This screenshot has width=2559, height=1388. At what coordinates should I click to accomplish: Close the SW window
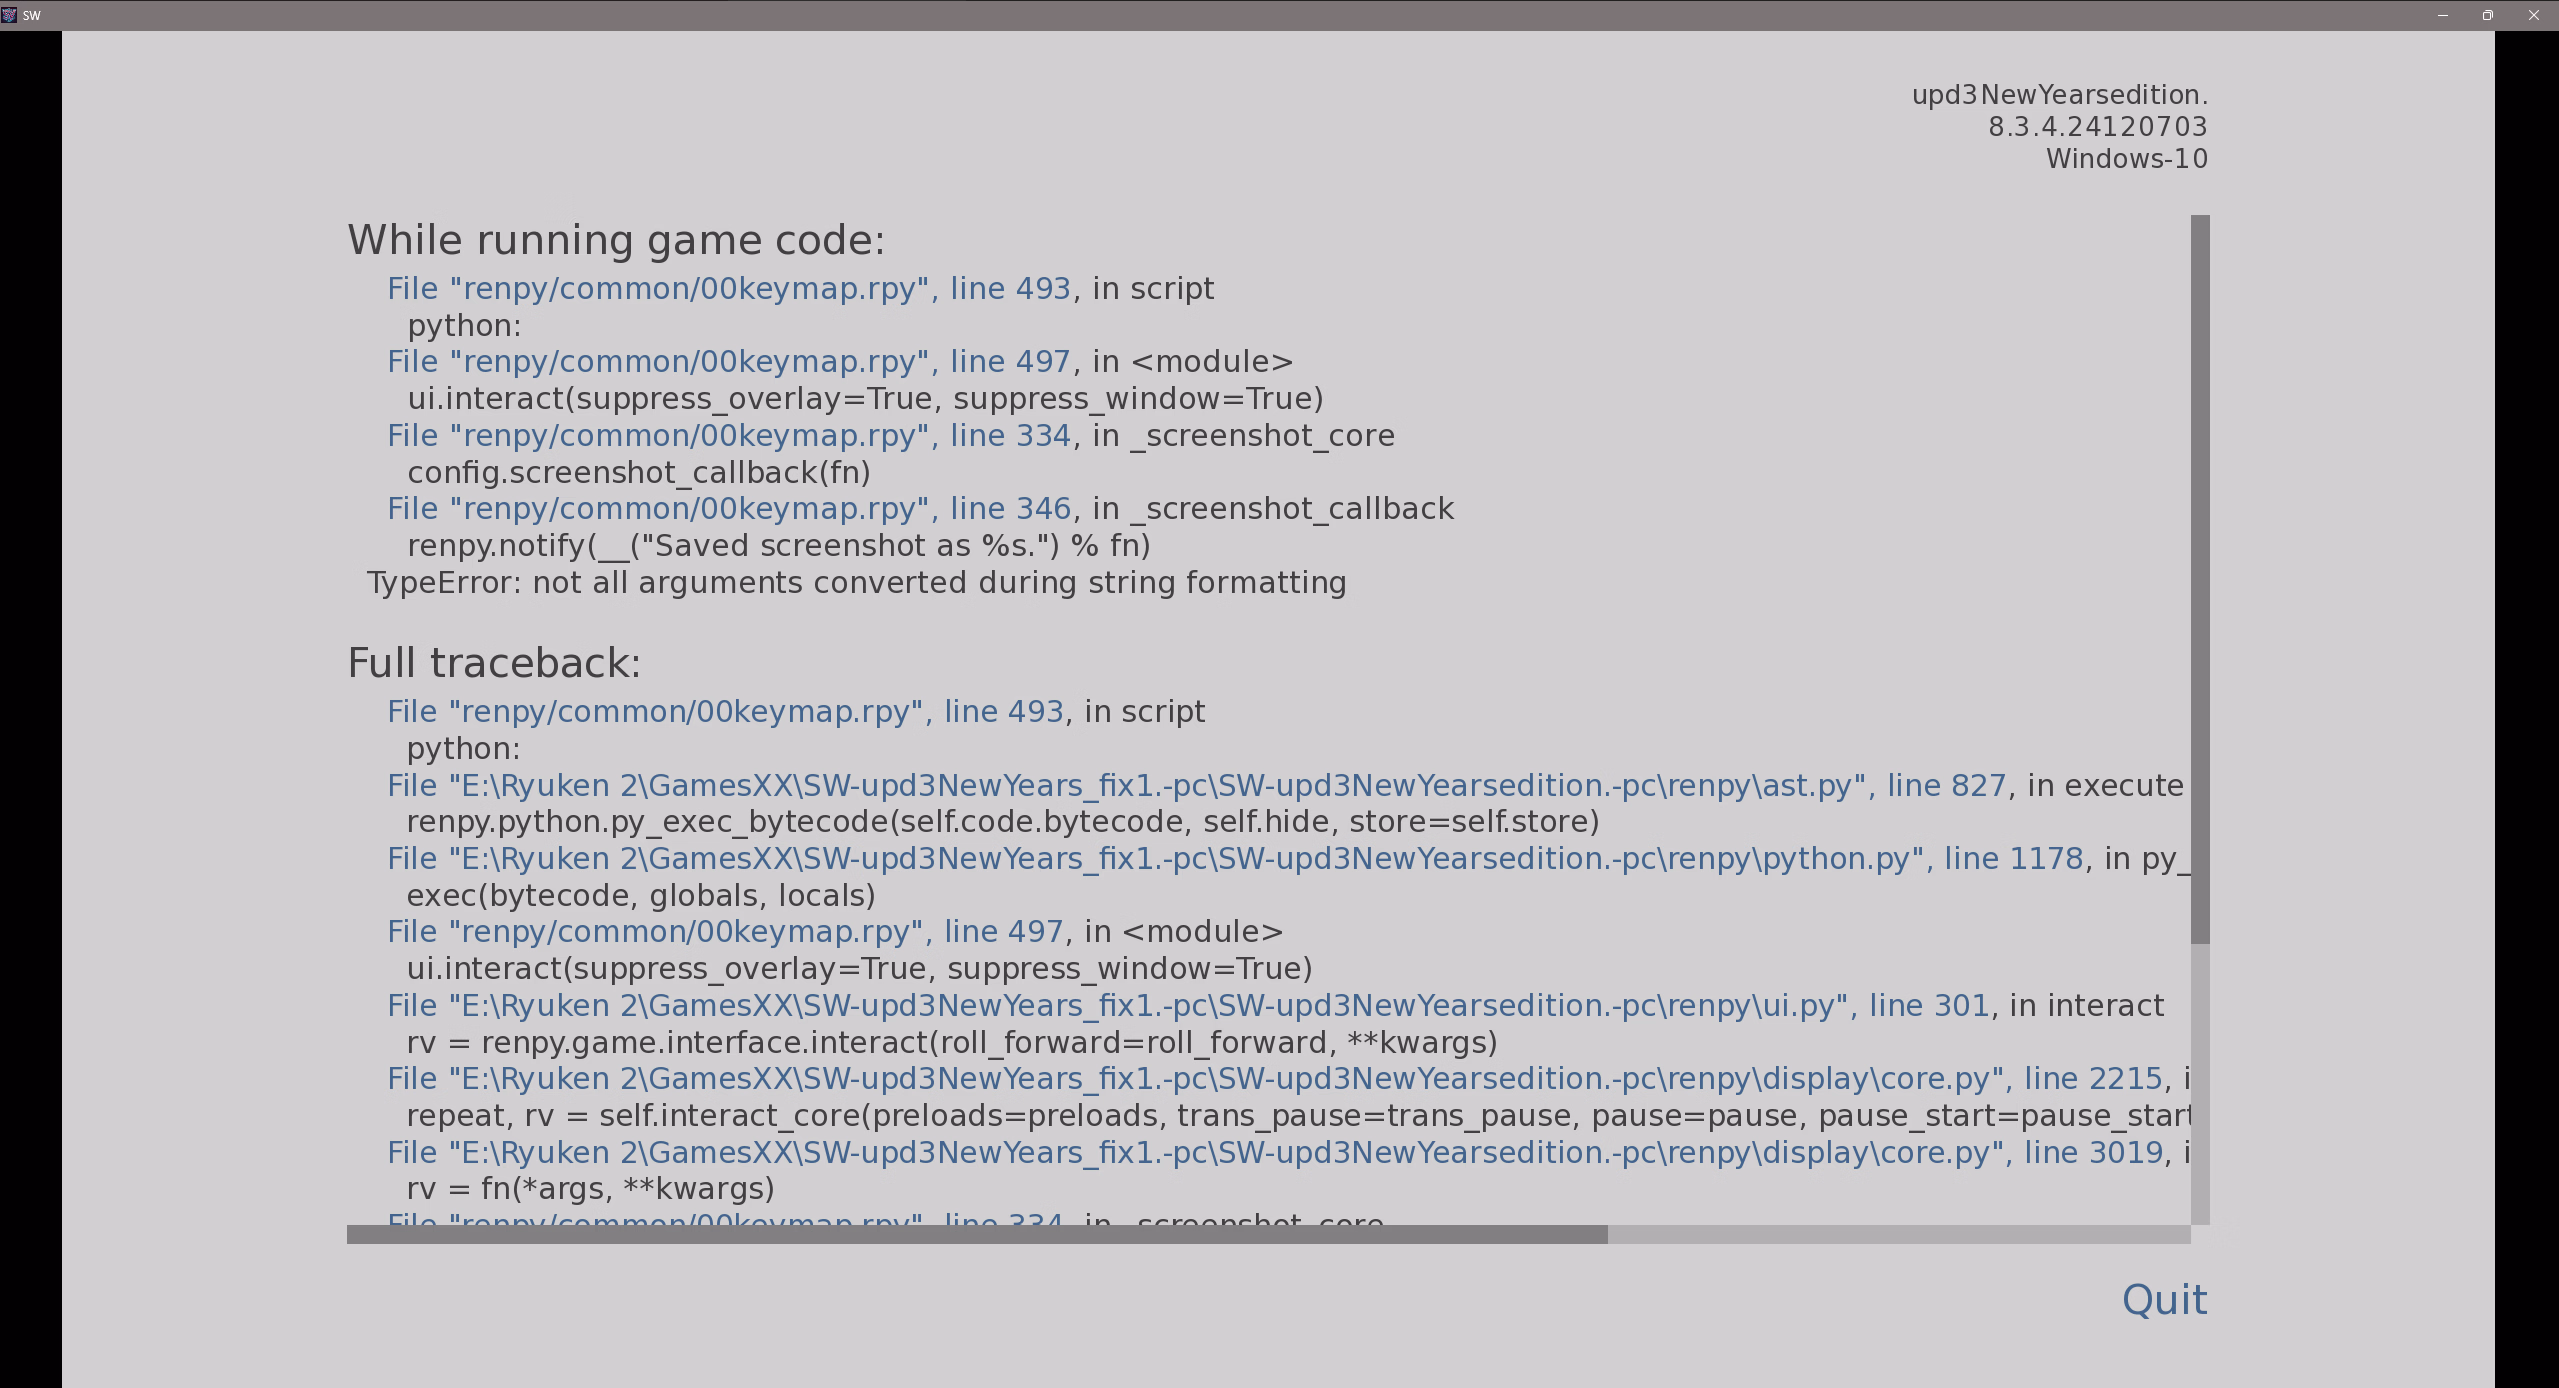tap(2533, 15)
